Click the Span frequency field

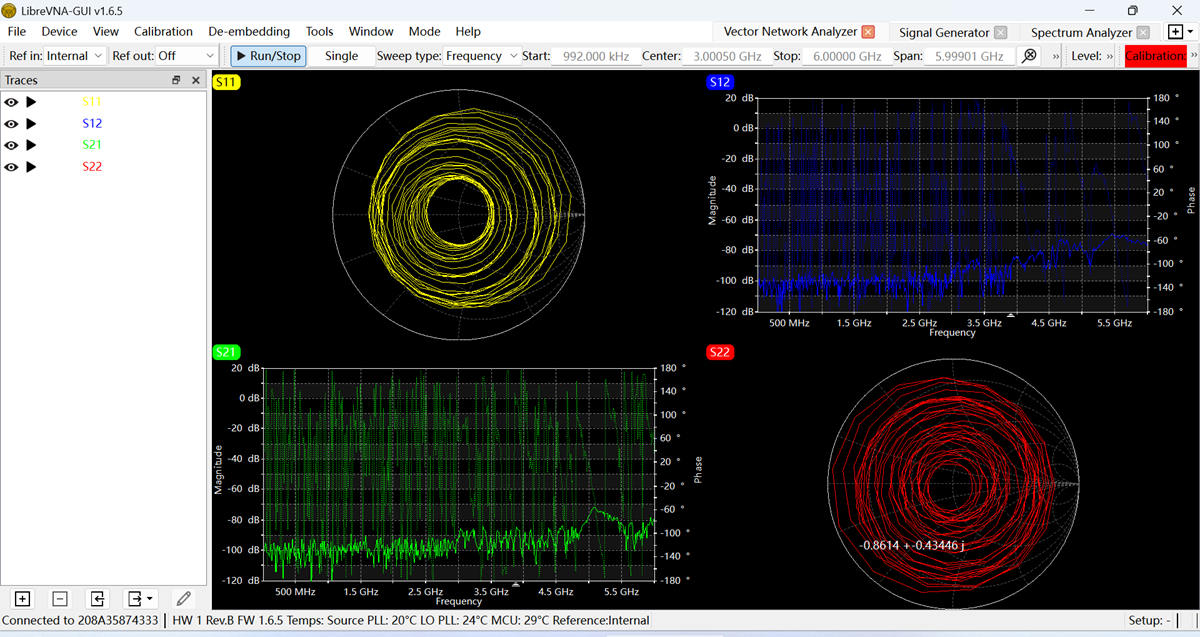(x=969, y=56)
